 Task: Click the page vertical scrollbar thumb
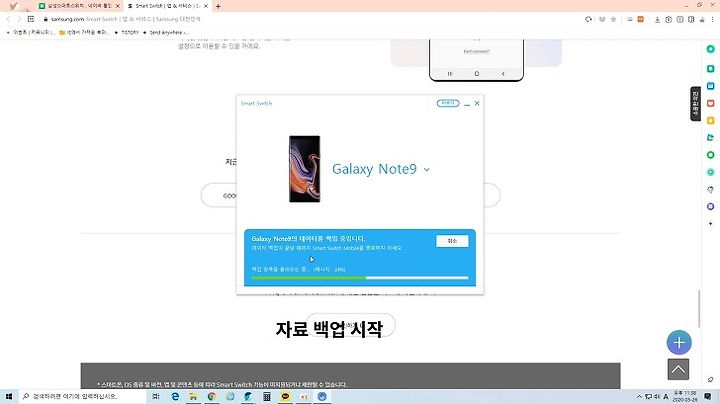699,309
